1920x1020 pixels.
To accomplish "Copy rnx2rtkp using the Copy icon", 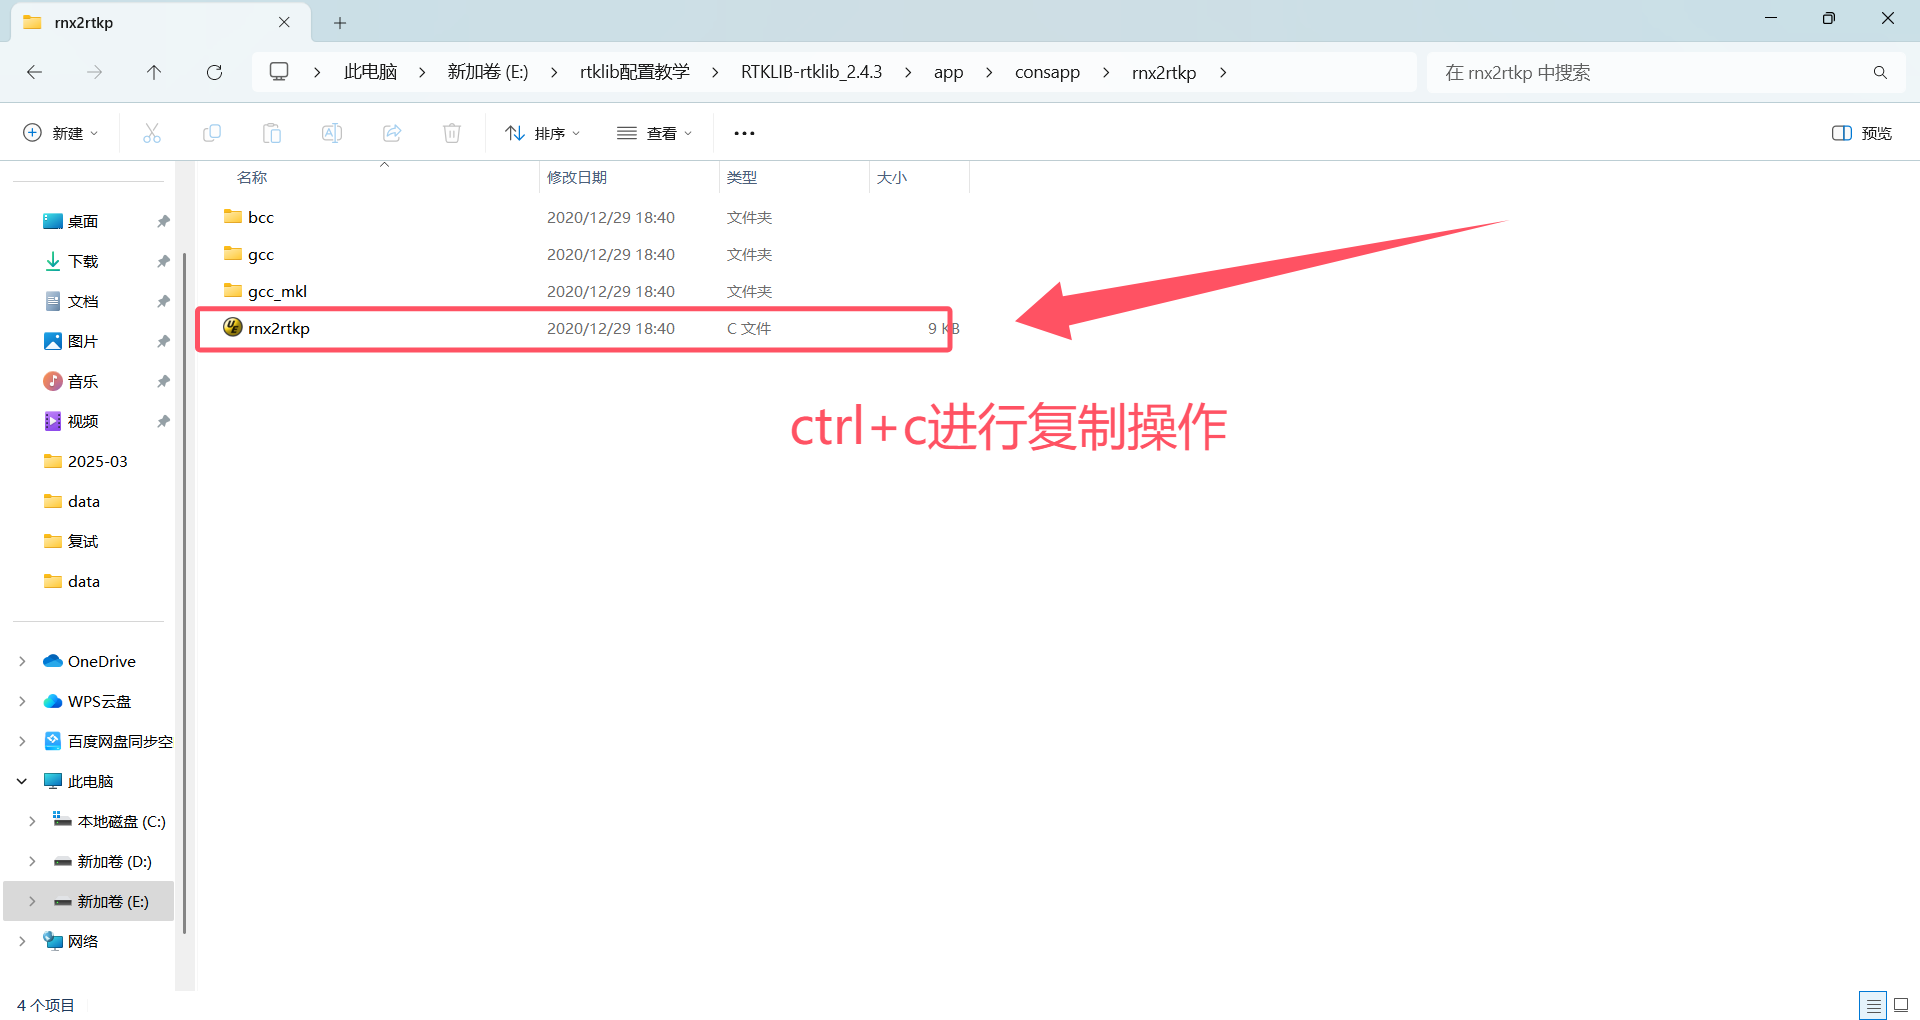I will pos(212,132).
